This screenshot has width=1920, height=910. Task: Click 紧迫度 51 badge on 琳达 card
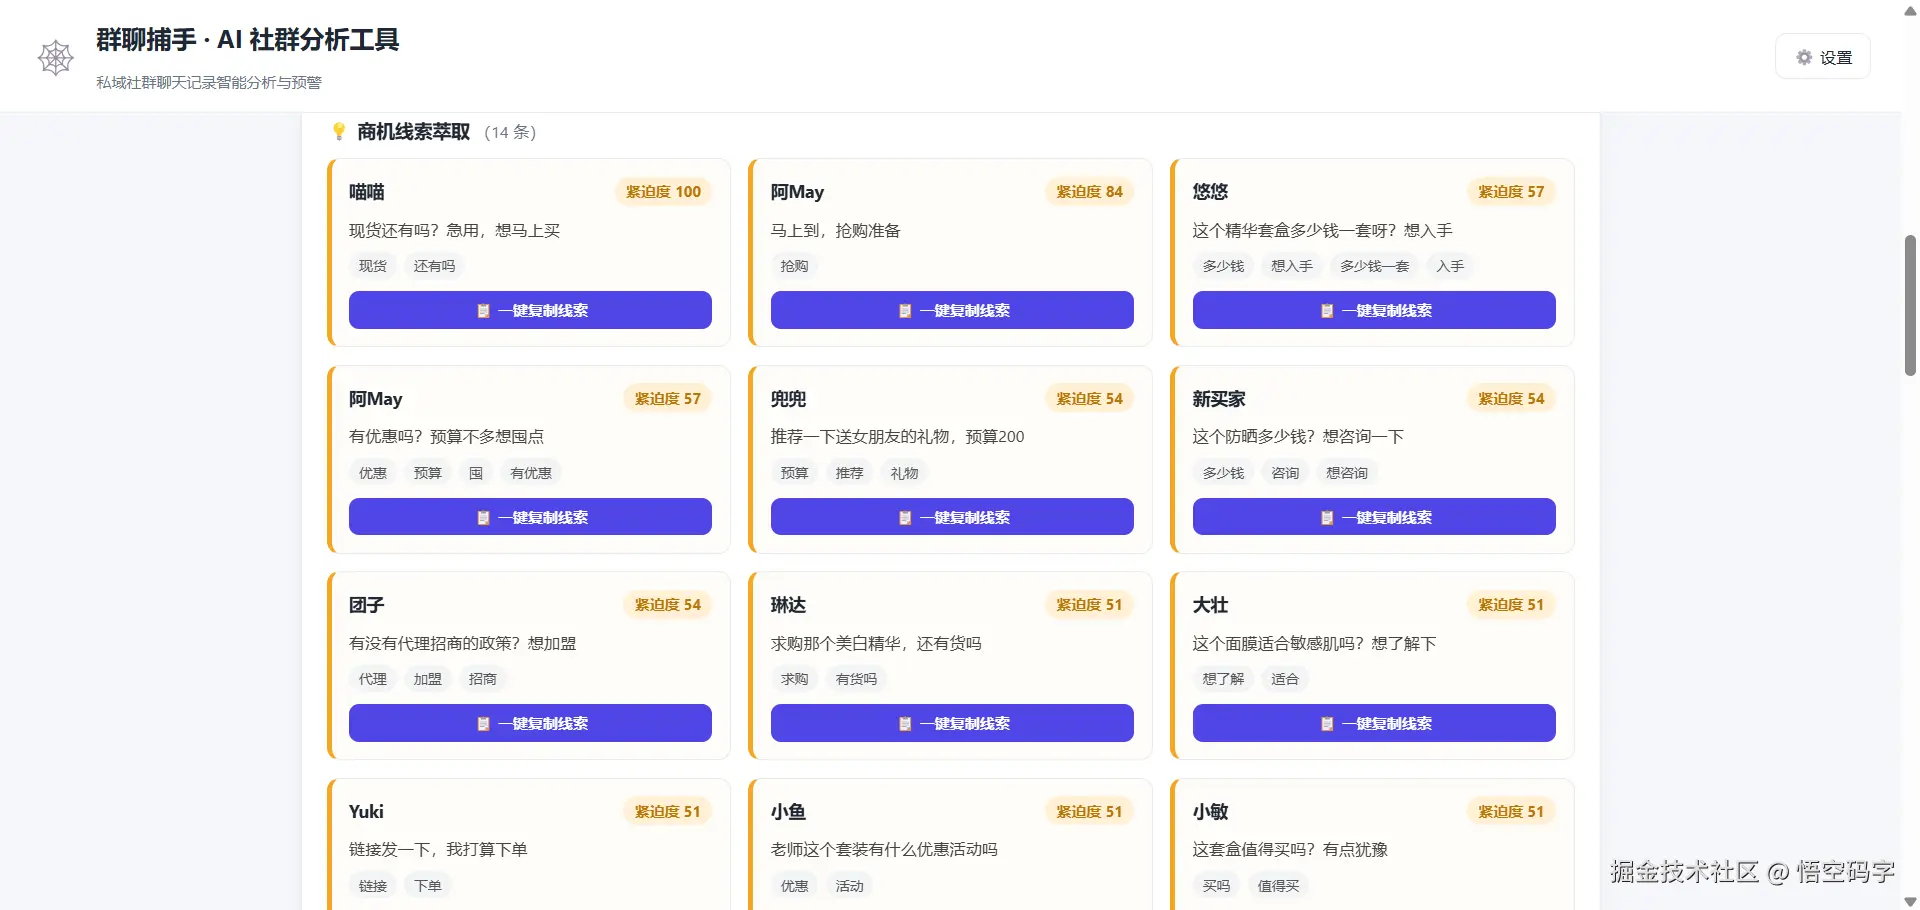pos(1089,604)
